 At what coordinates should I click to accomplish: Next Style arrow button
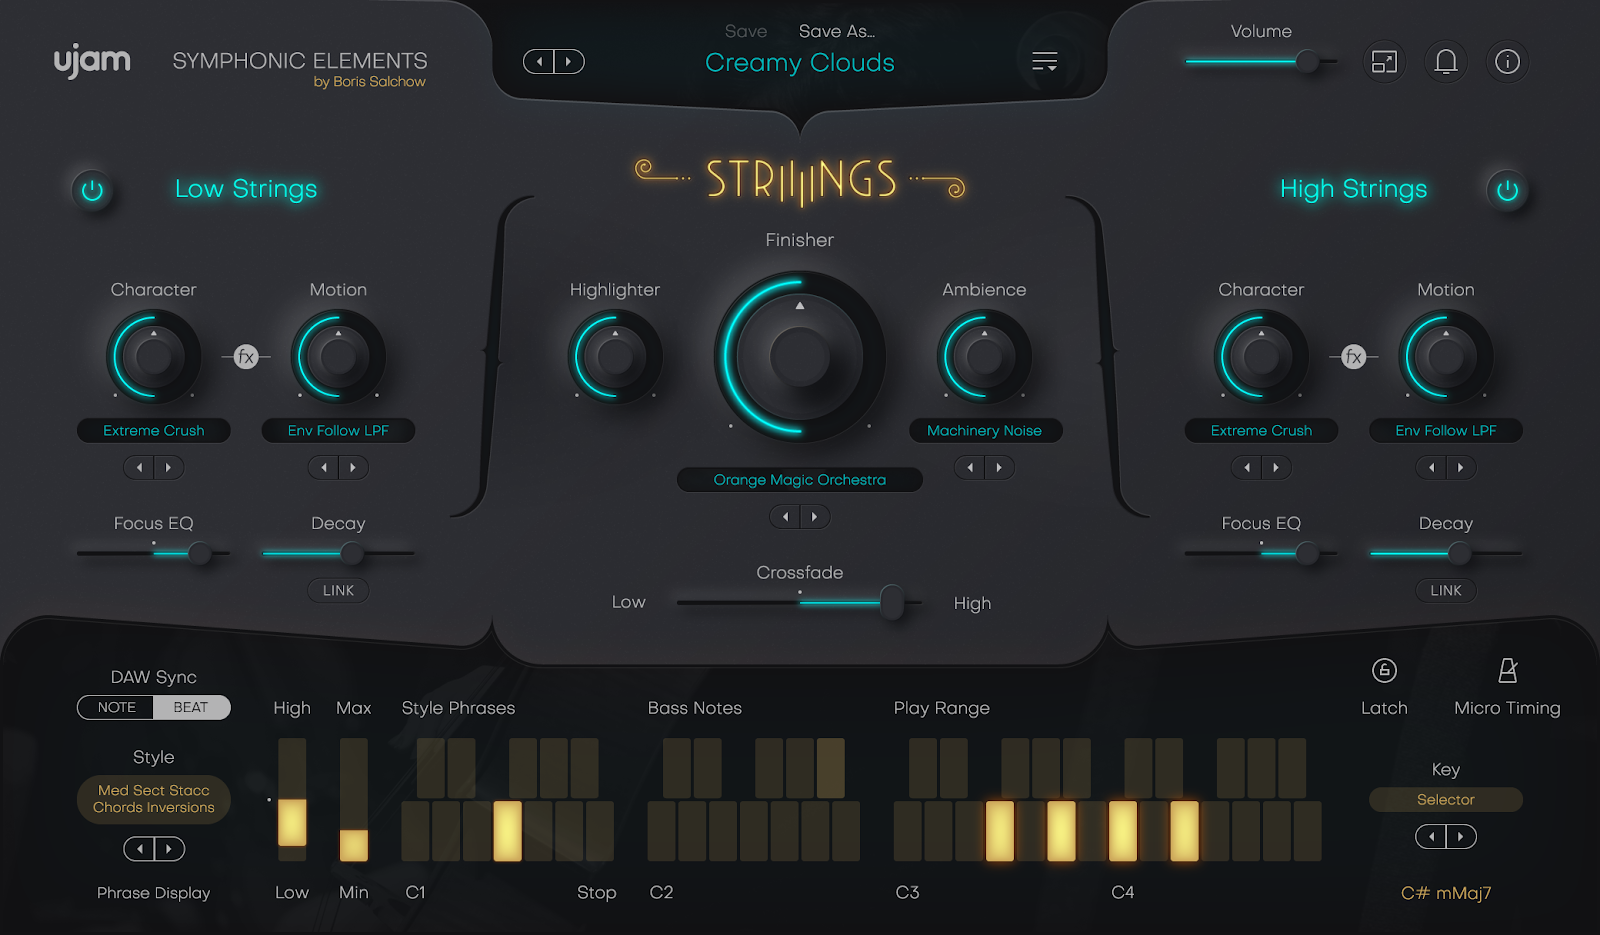[x=169, y=849]
